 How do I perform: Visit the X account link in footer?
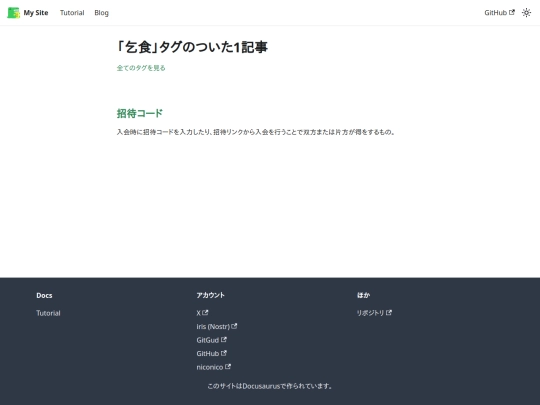[x=198, y=313]
